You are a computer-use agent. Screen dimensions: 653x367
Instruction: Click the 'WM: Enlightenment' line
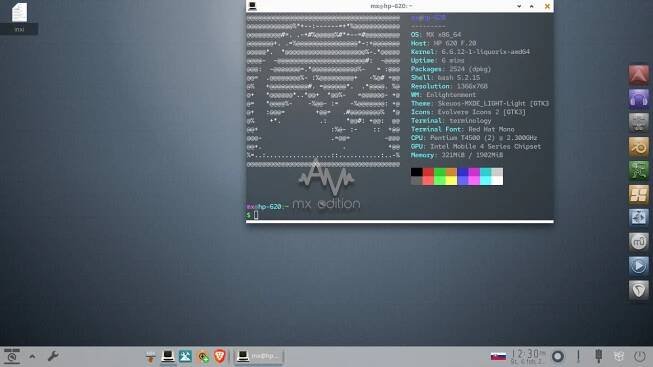point(443,95)
